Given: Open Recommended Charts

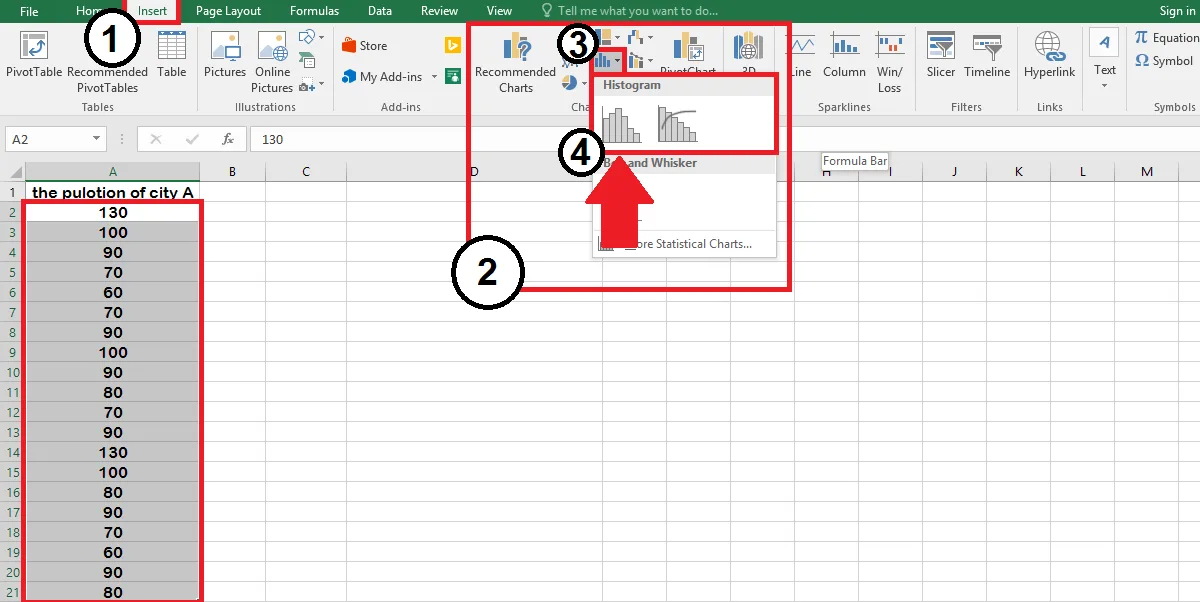Looking at the screenshot, I should [515, 62].
